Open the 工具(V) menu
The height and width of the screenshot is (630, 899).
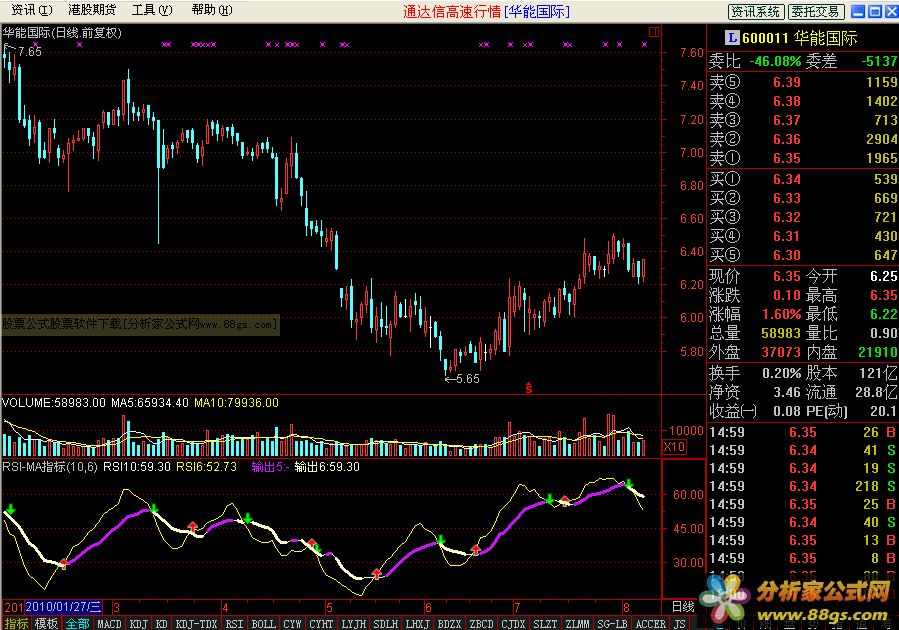pos(152,10)
